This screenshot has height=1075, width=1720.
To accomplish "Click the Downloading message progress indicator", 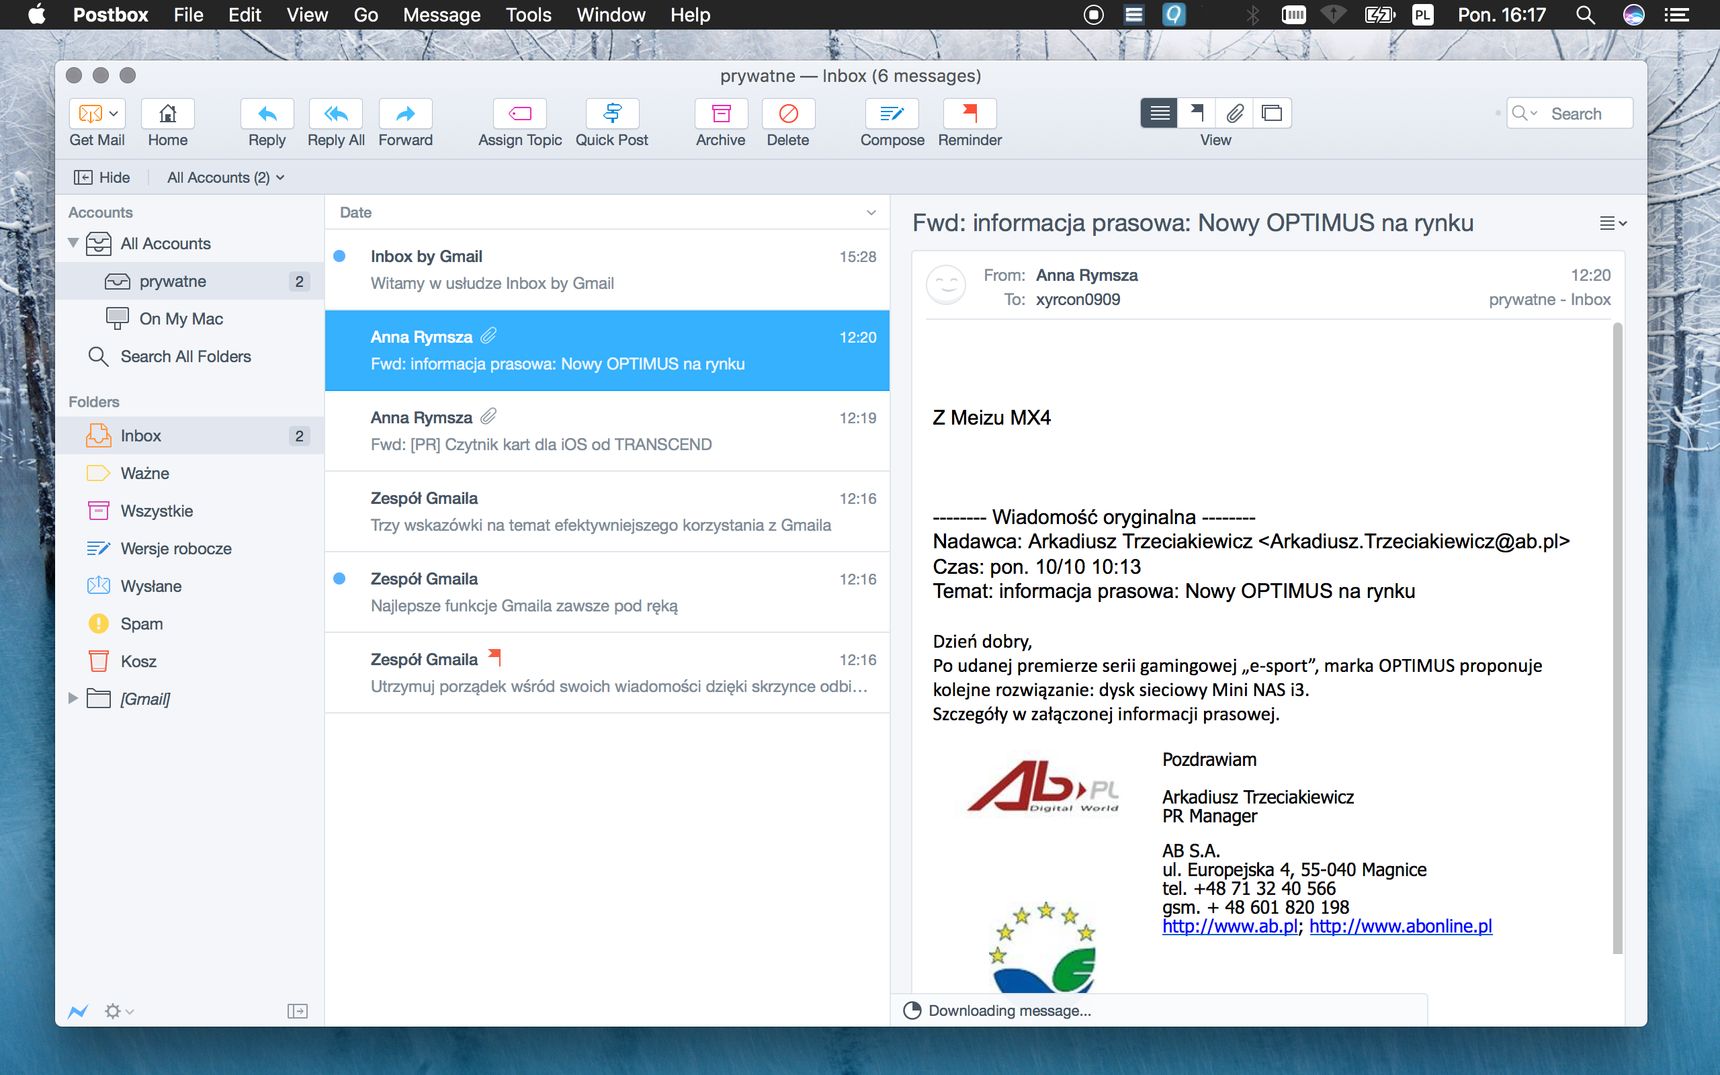I will (912, 1010).
